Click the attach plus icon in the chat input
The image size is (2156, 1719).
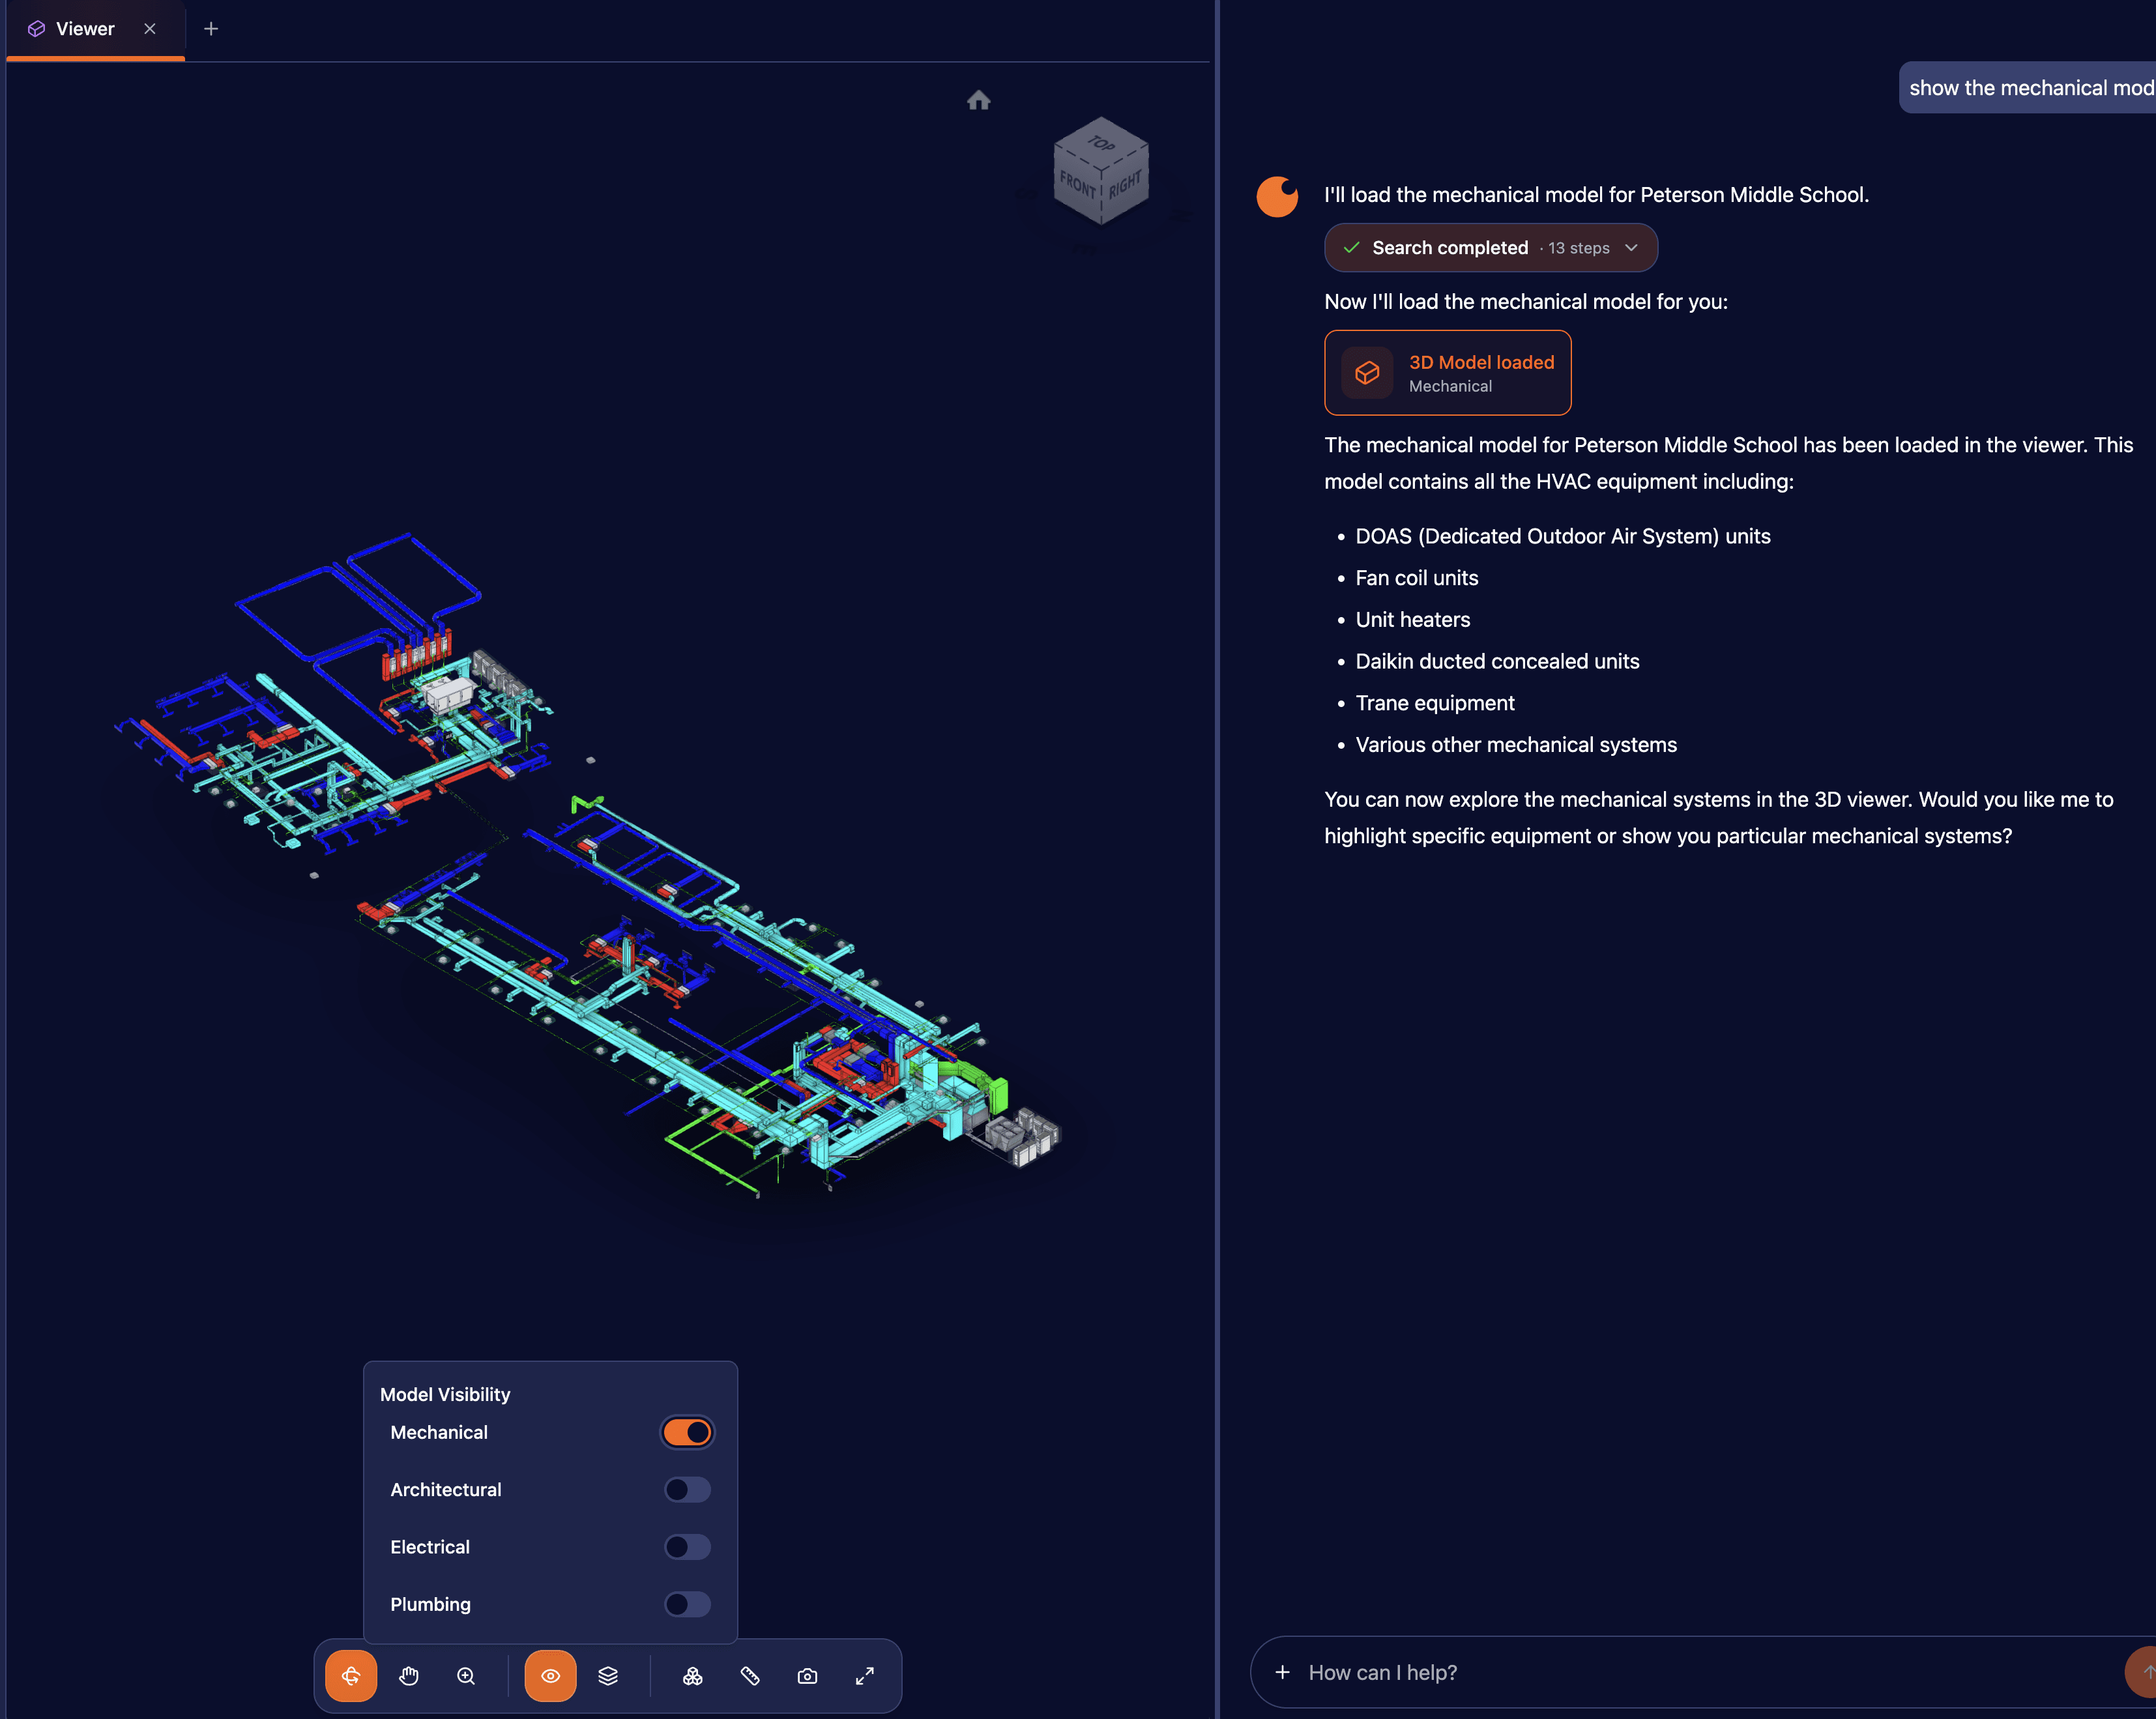click(x=1283, y=1672)
